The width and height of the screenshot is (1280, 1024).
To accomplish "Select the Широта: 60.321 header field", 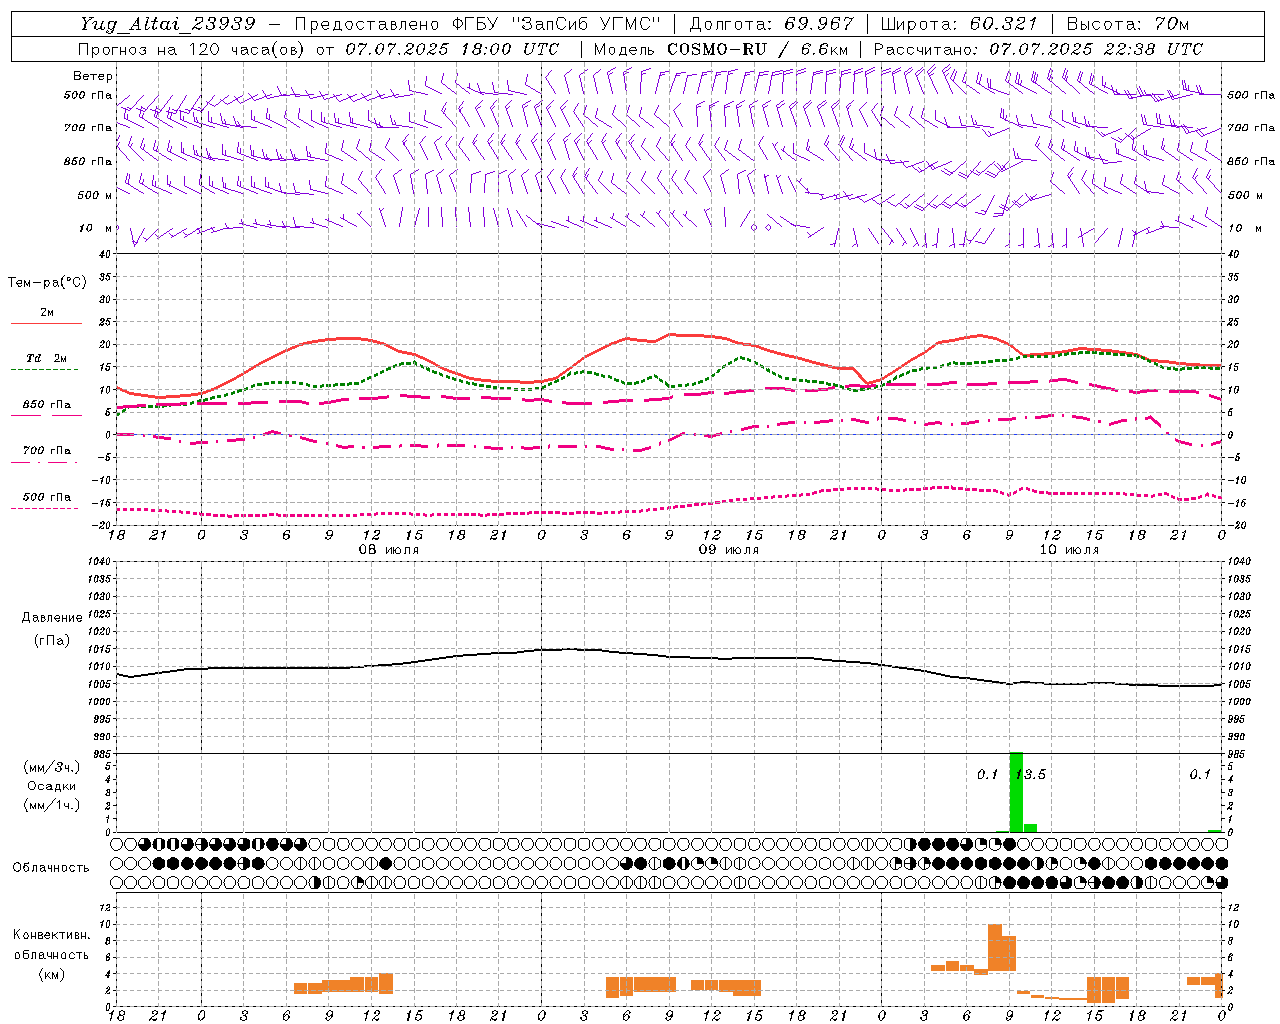I will coord(959,24).
